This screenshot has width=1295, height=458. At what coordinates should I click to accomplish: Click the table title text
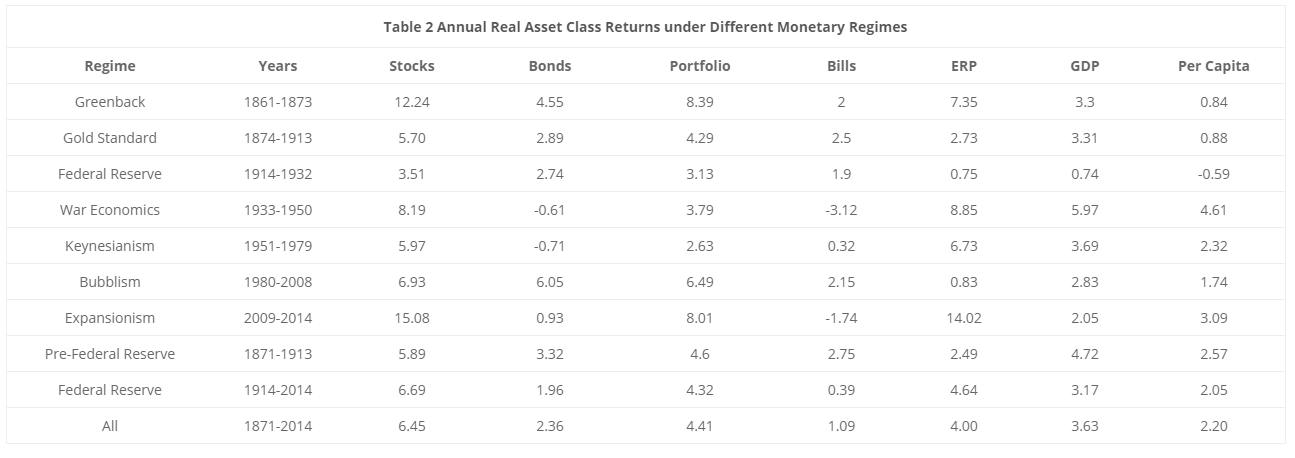[645, 27]
